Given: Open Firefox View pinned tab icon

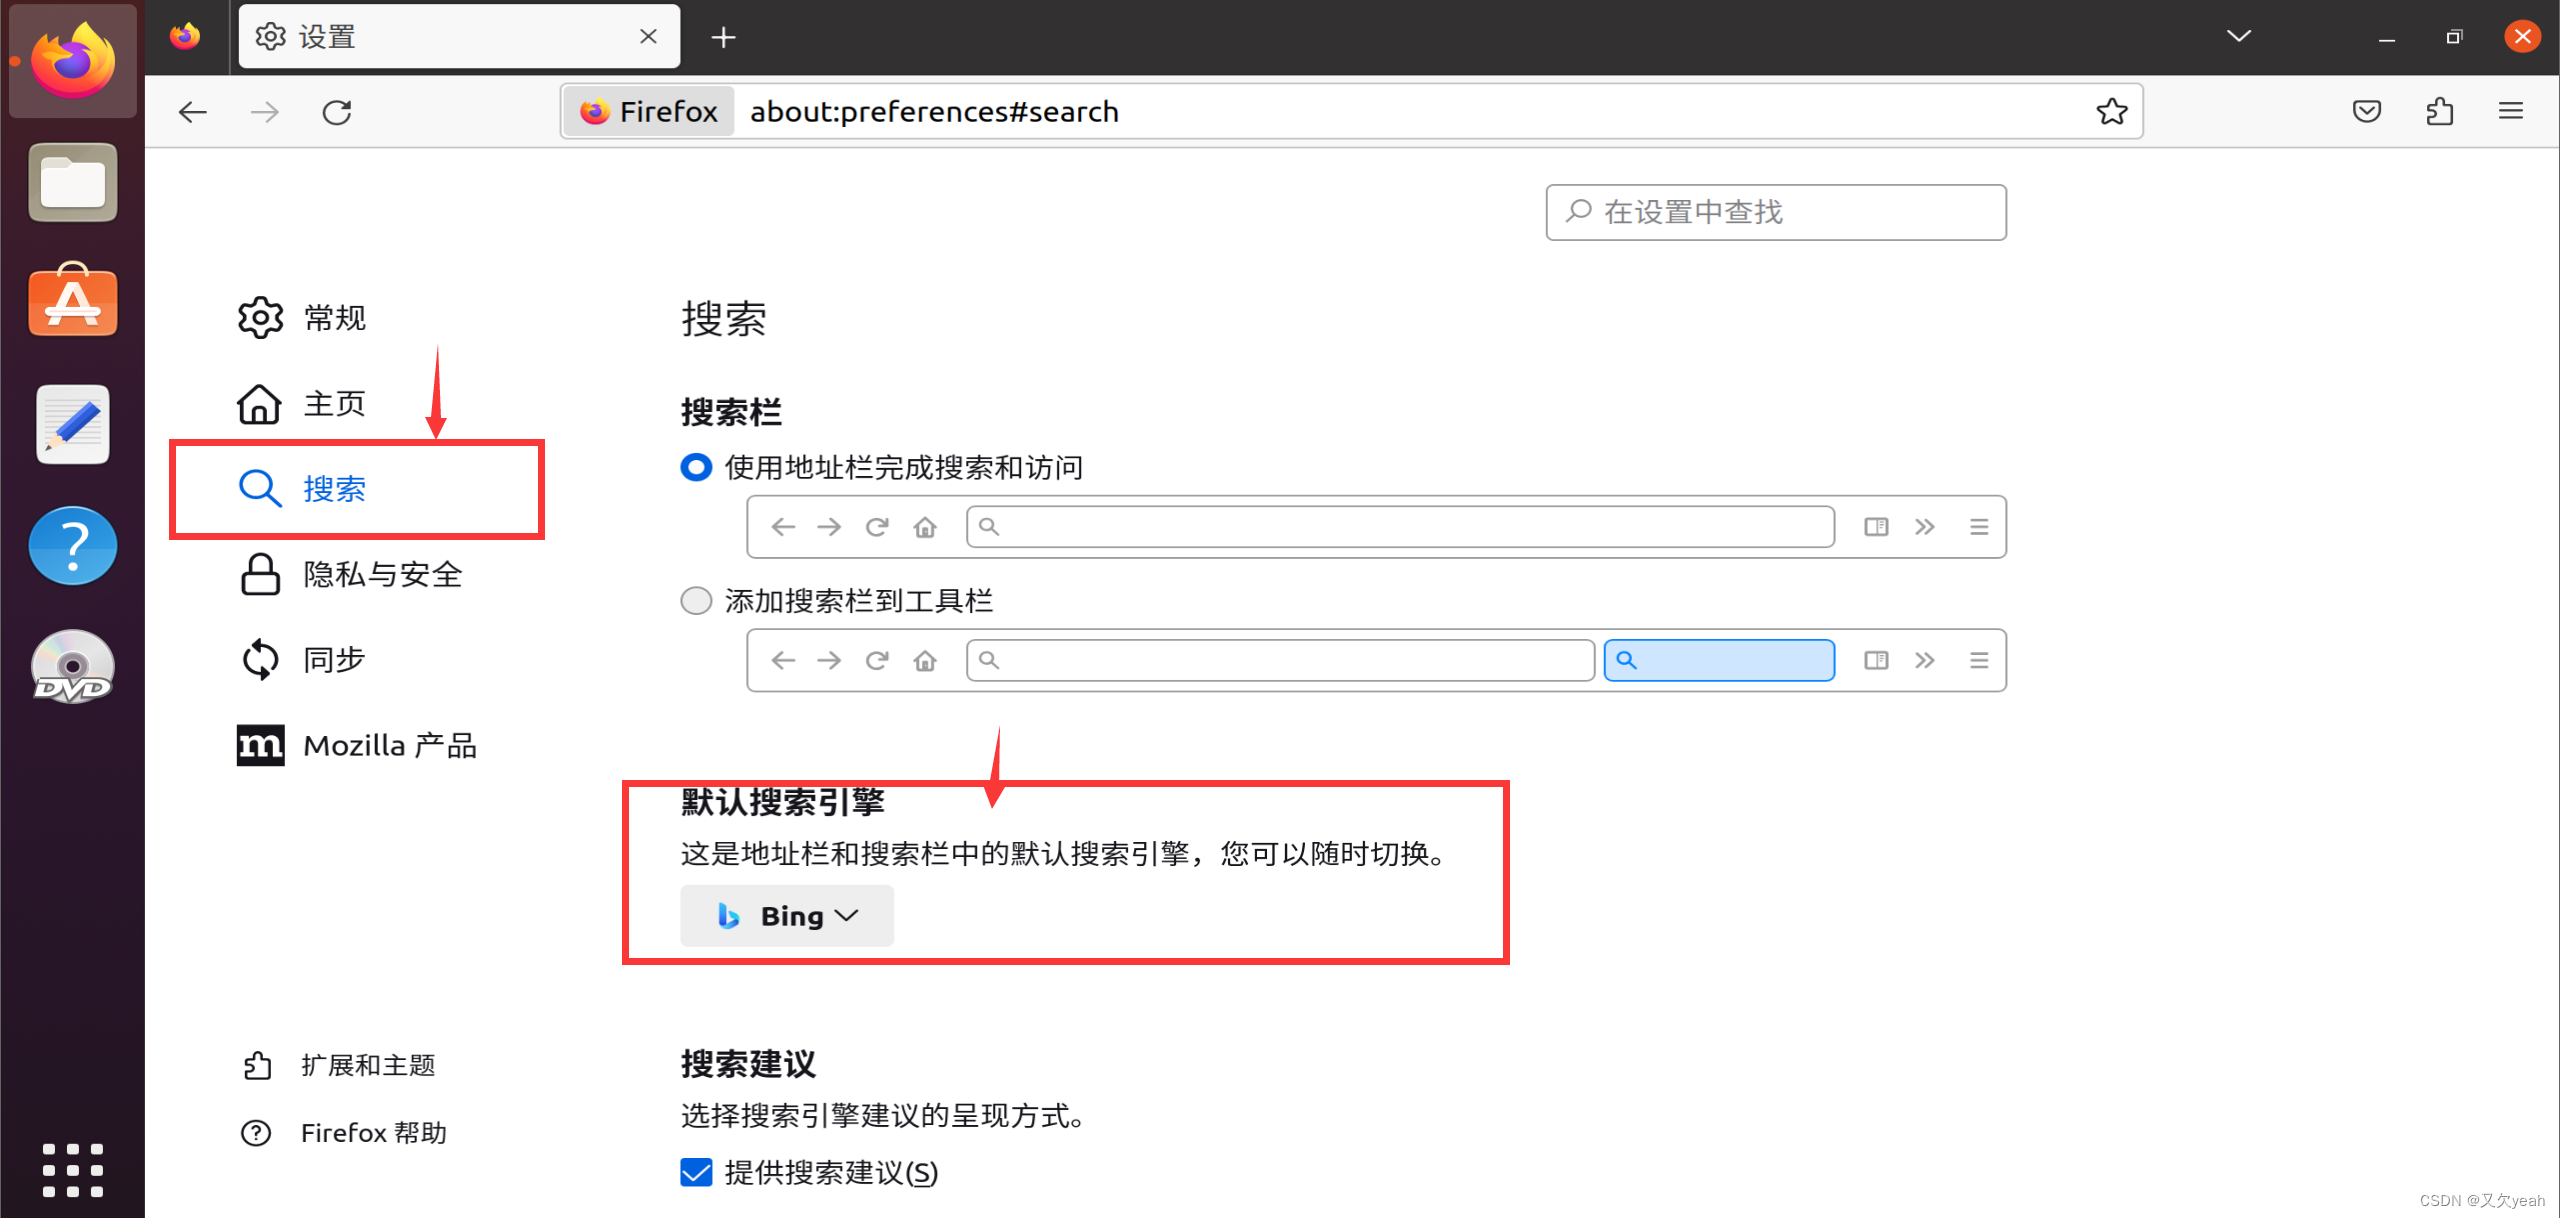Looking at the screenshot, I should coord(185,37).
